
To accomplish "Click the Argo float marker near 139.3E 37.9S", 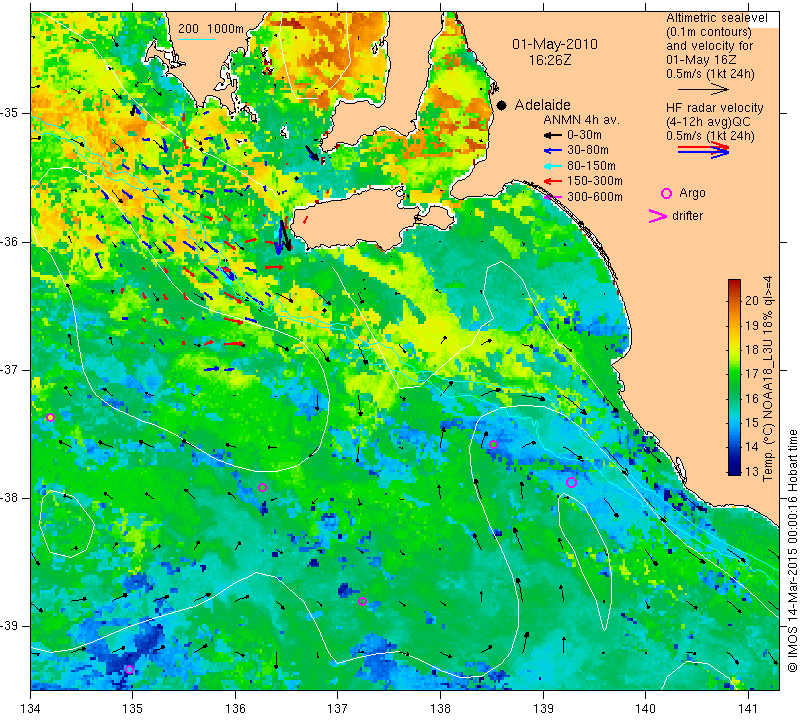I will point(571,482).
